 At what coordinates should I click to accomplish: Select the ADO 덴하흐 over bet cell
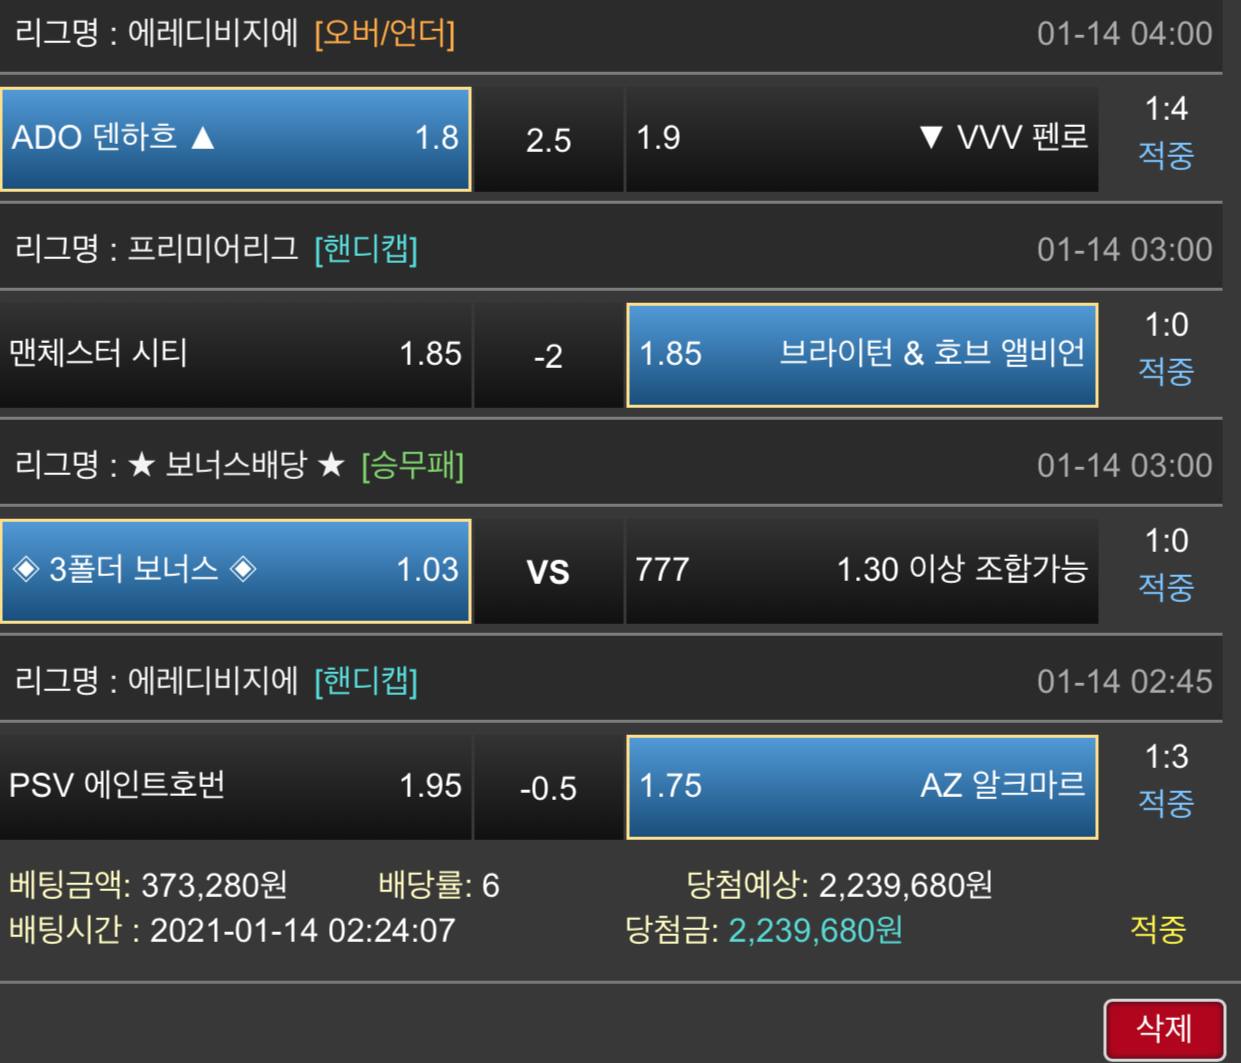(x=235, y=139)
